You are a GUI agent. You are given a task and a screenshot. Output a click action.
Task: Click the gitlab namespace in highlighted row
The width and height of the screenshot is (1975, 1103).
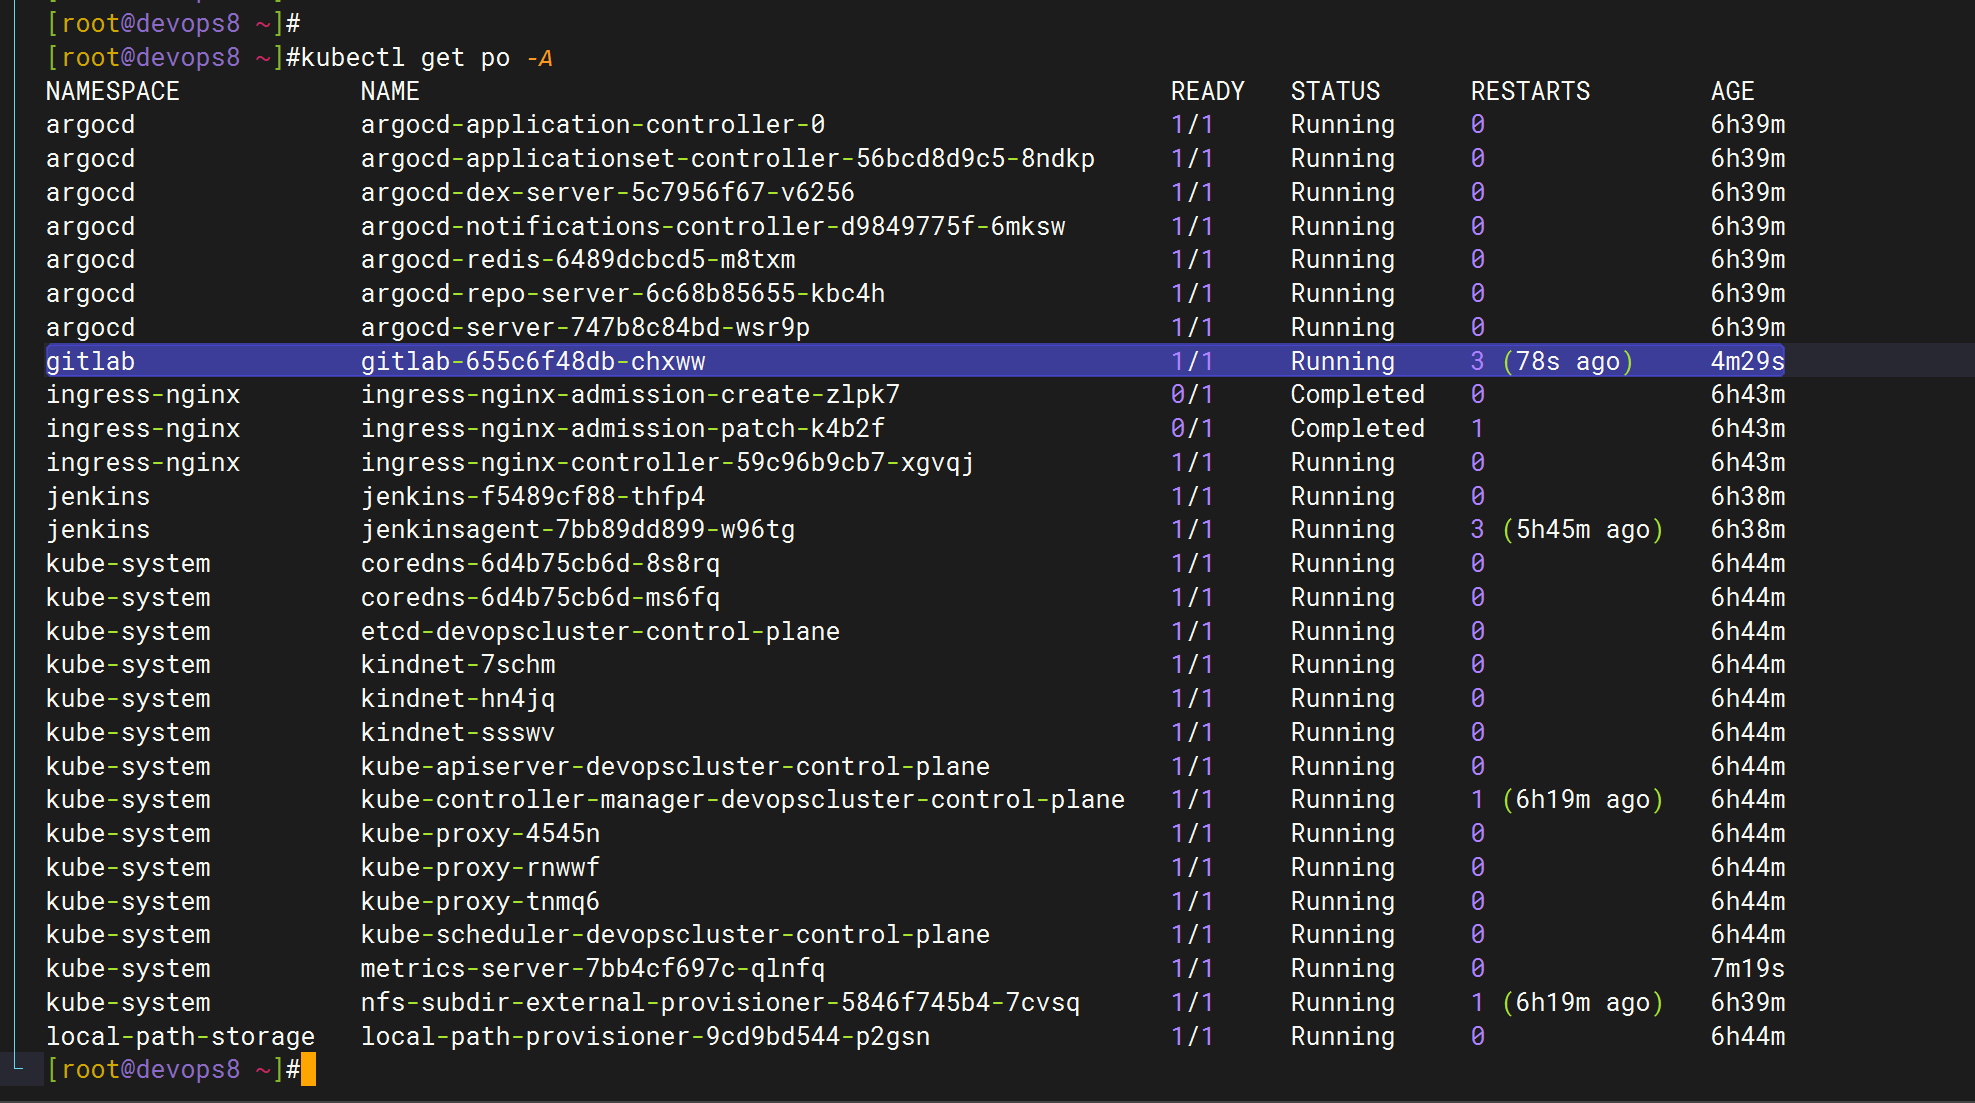point(90,361)
